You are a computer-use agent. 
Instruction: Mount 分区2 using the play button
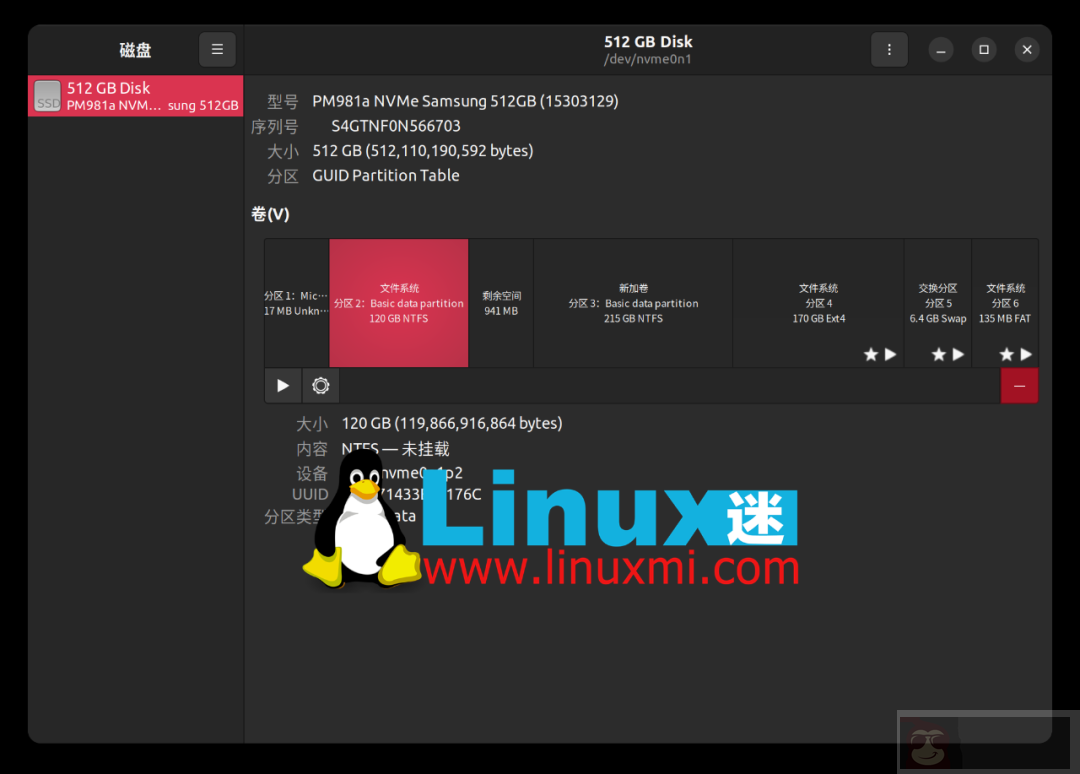click(x=282, y=385)
